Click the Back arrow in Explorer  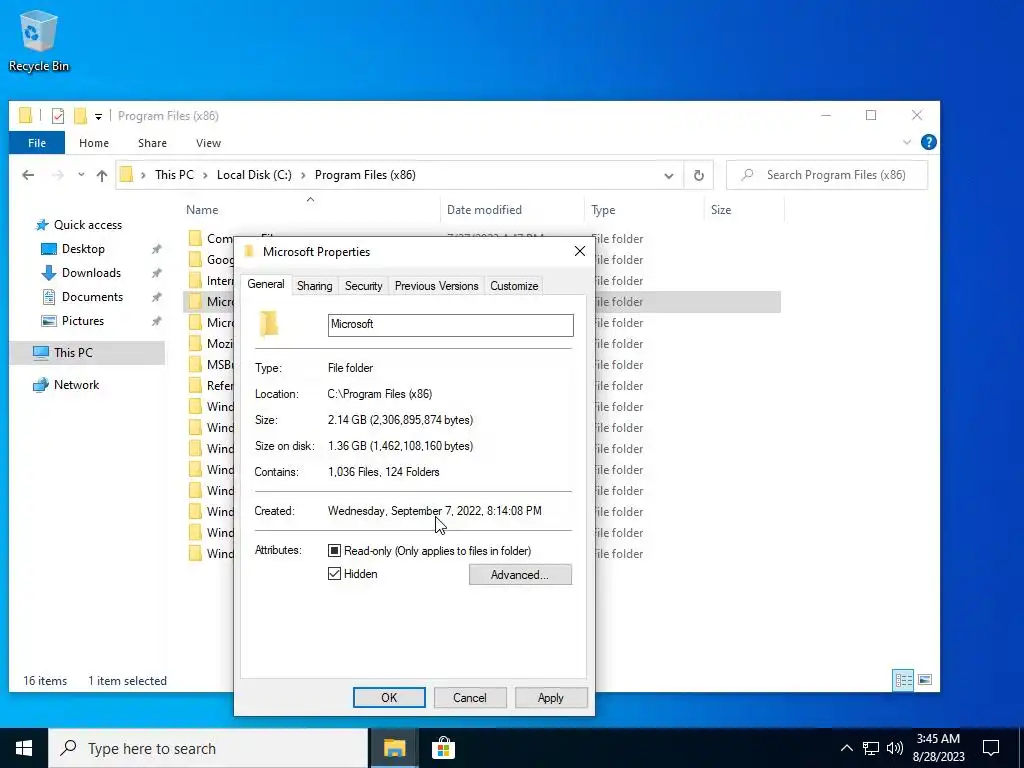(x=28, y=175)
